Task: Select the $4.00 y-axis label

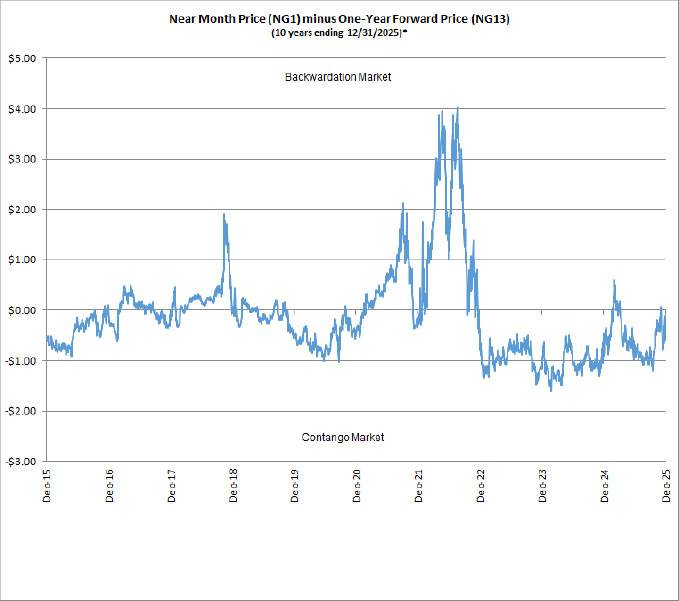Action: (21, 108)
